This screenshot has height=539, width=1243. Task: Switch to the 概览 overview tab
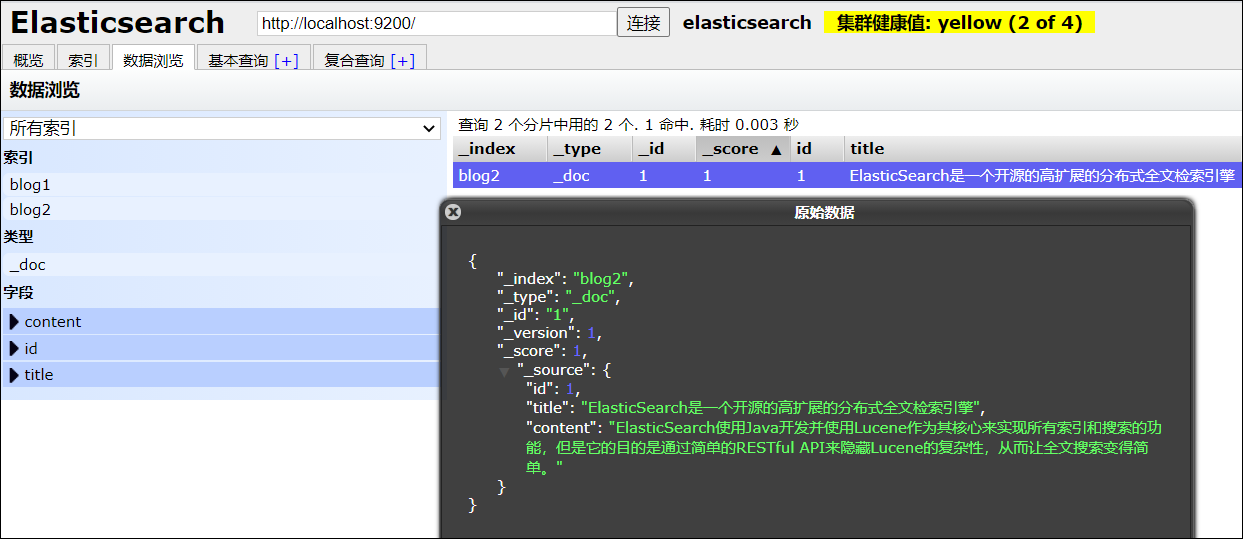28,60
